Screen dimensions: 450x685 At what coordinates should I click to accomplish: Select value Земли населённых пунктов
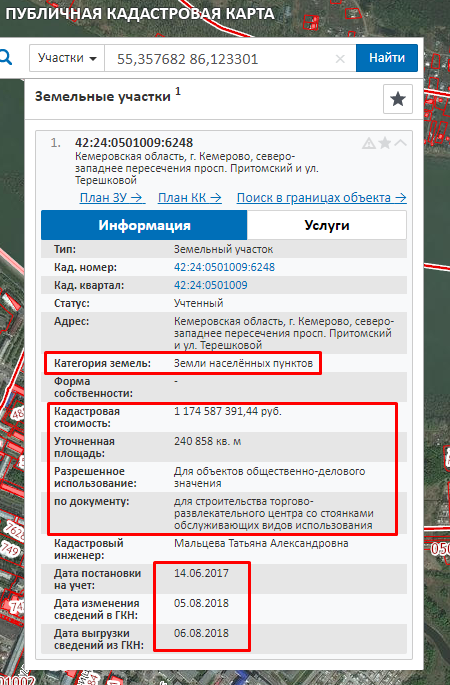click(x=243, y=363)
